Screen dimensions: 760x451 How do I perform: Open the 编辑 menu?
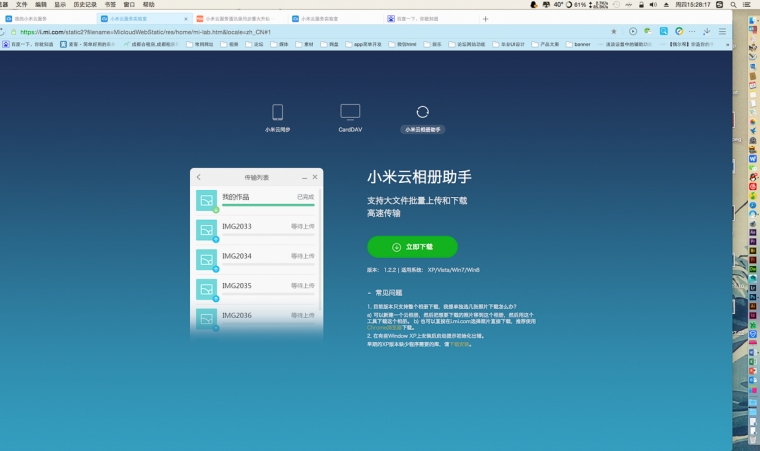tap(41, 4)
